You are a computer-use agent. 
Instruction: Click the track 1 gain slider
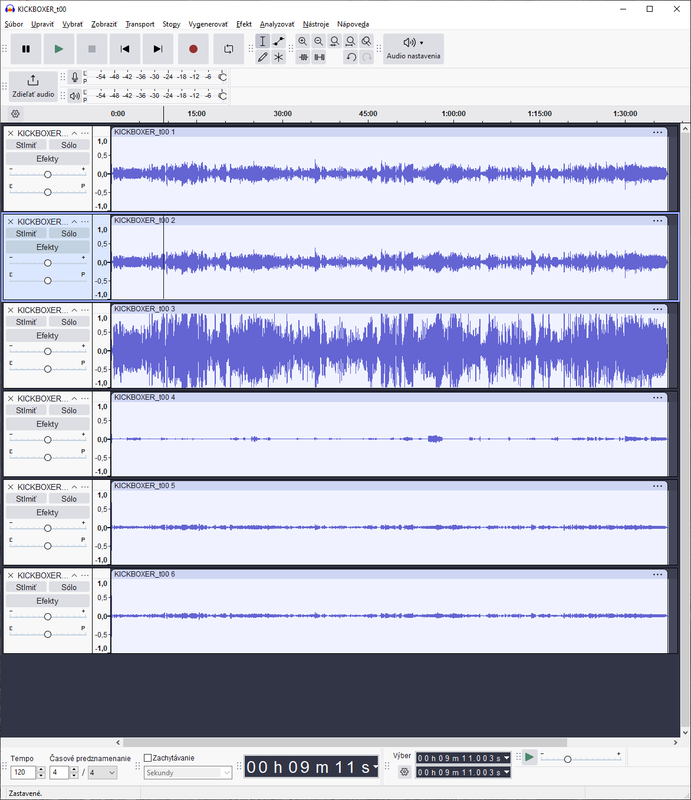(47, 174)
